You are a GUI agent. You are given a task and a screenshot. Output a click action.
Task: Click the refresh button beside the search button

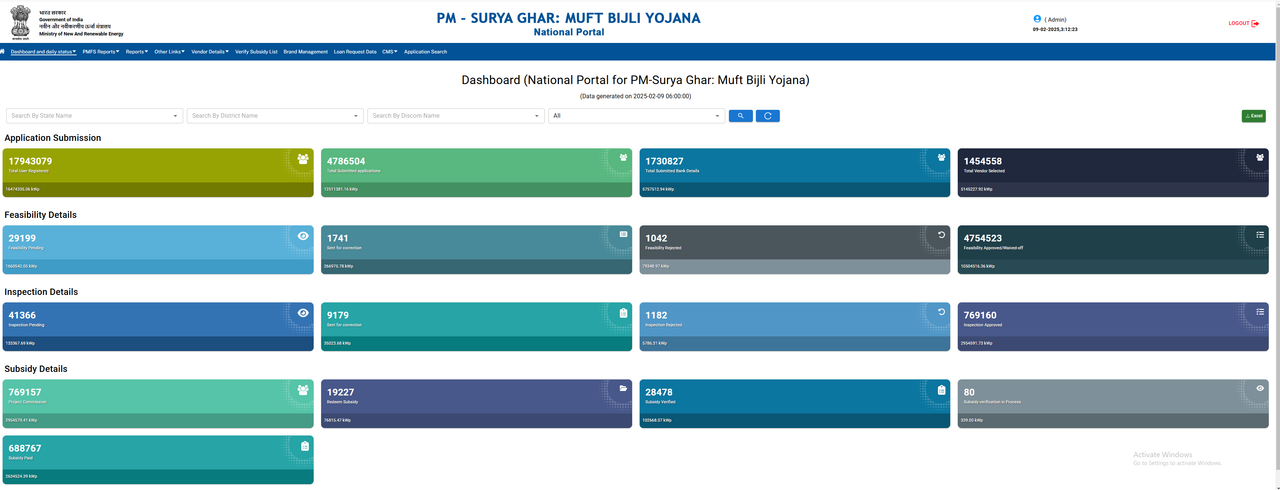tap(767, 116)
